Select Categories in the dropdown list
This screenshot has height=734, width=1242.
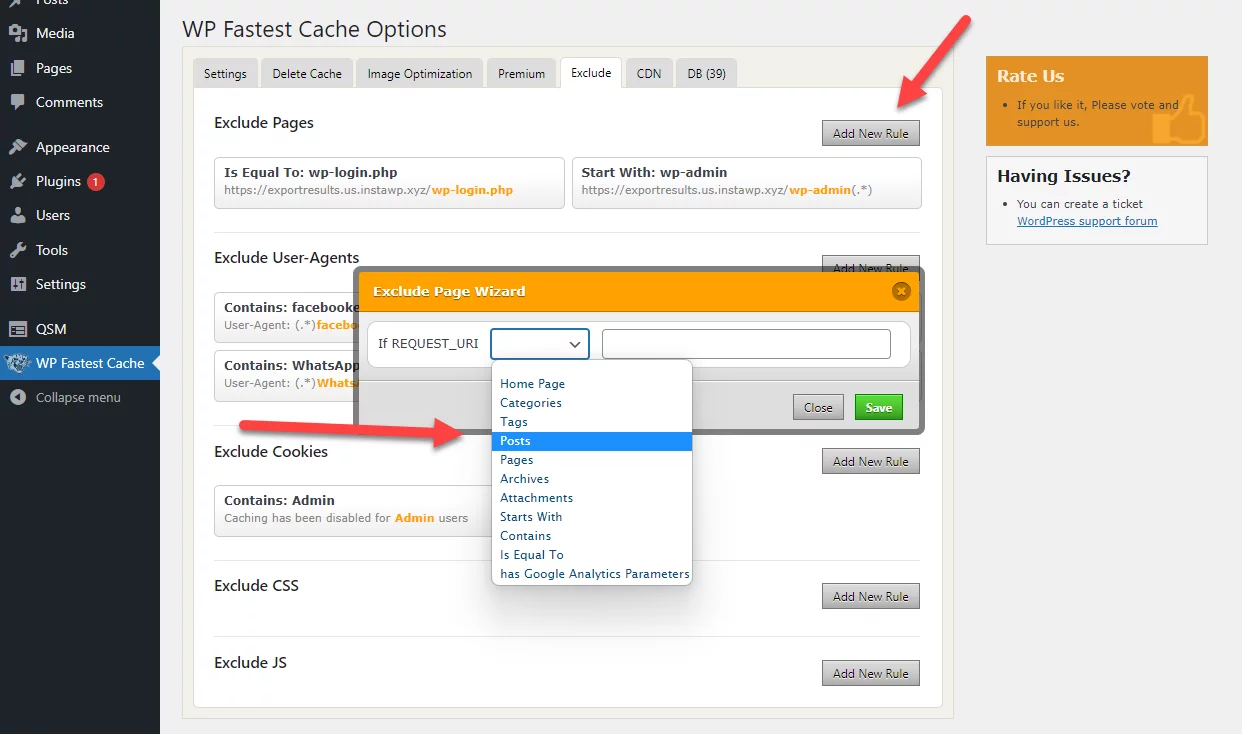click(592, 403)
